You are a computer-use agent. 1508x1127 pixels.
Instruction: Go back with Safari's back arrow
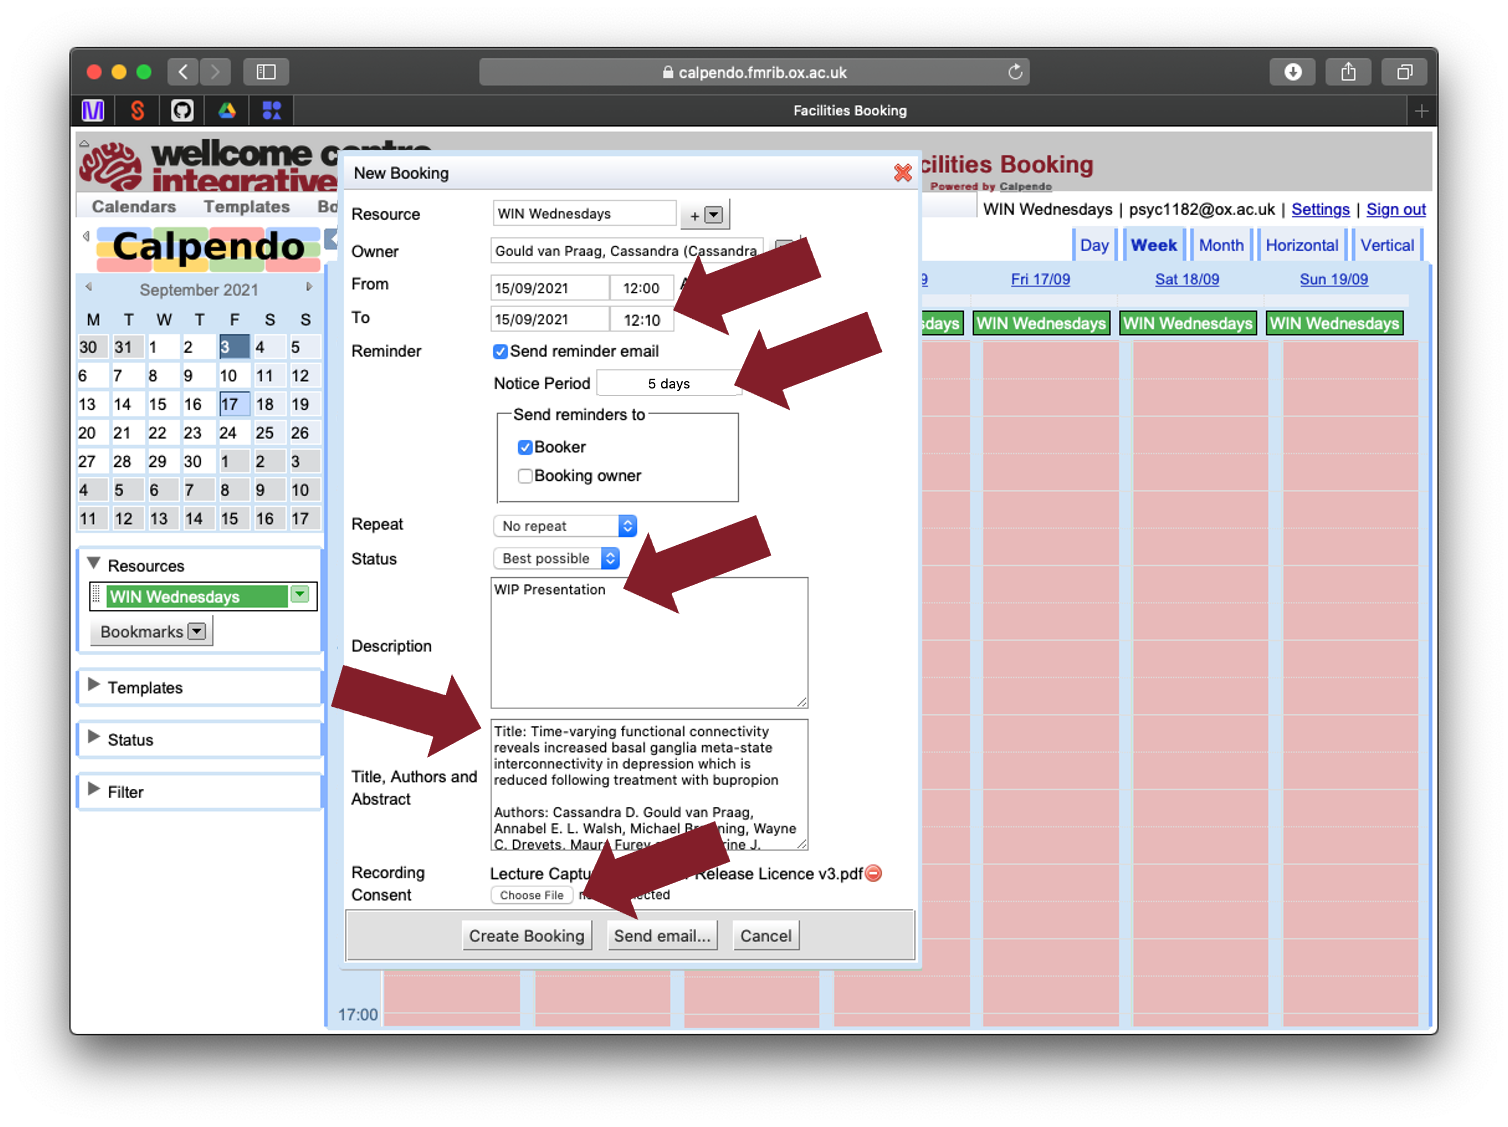(x=182, y=72)
